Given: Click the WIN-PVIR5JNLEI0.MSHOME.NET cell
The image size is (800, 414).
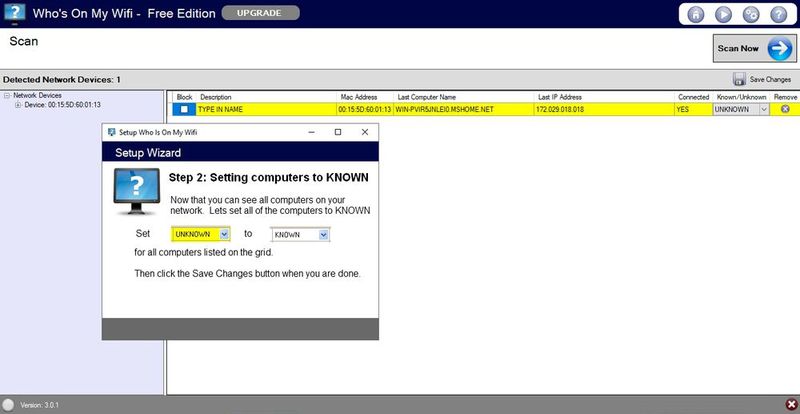Looking at the screenshot, I should coord(464,109).
